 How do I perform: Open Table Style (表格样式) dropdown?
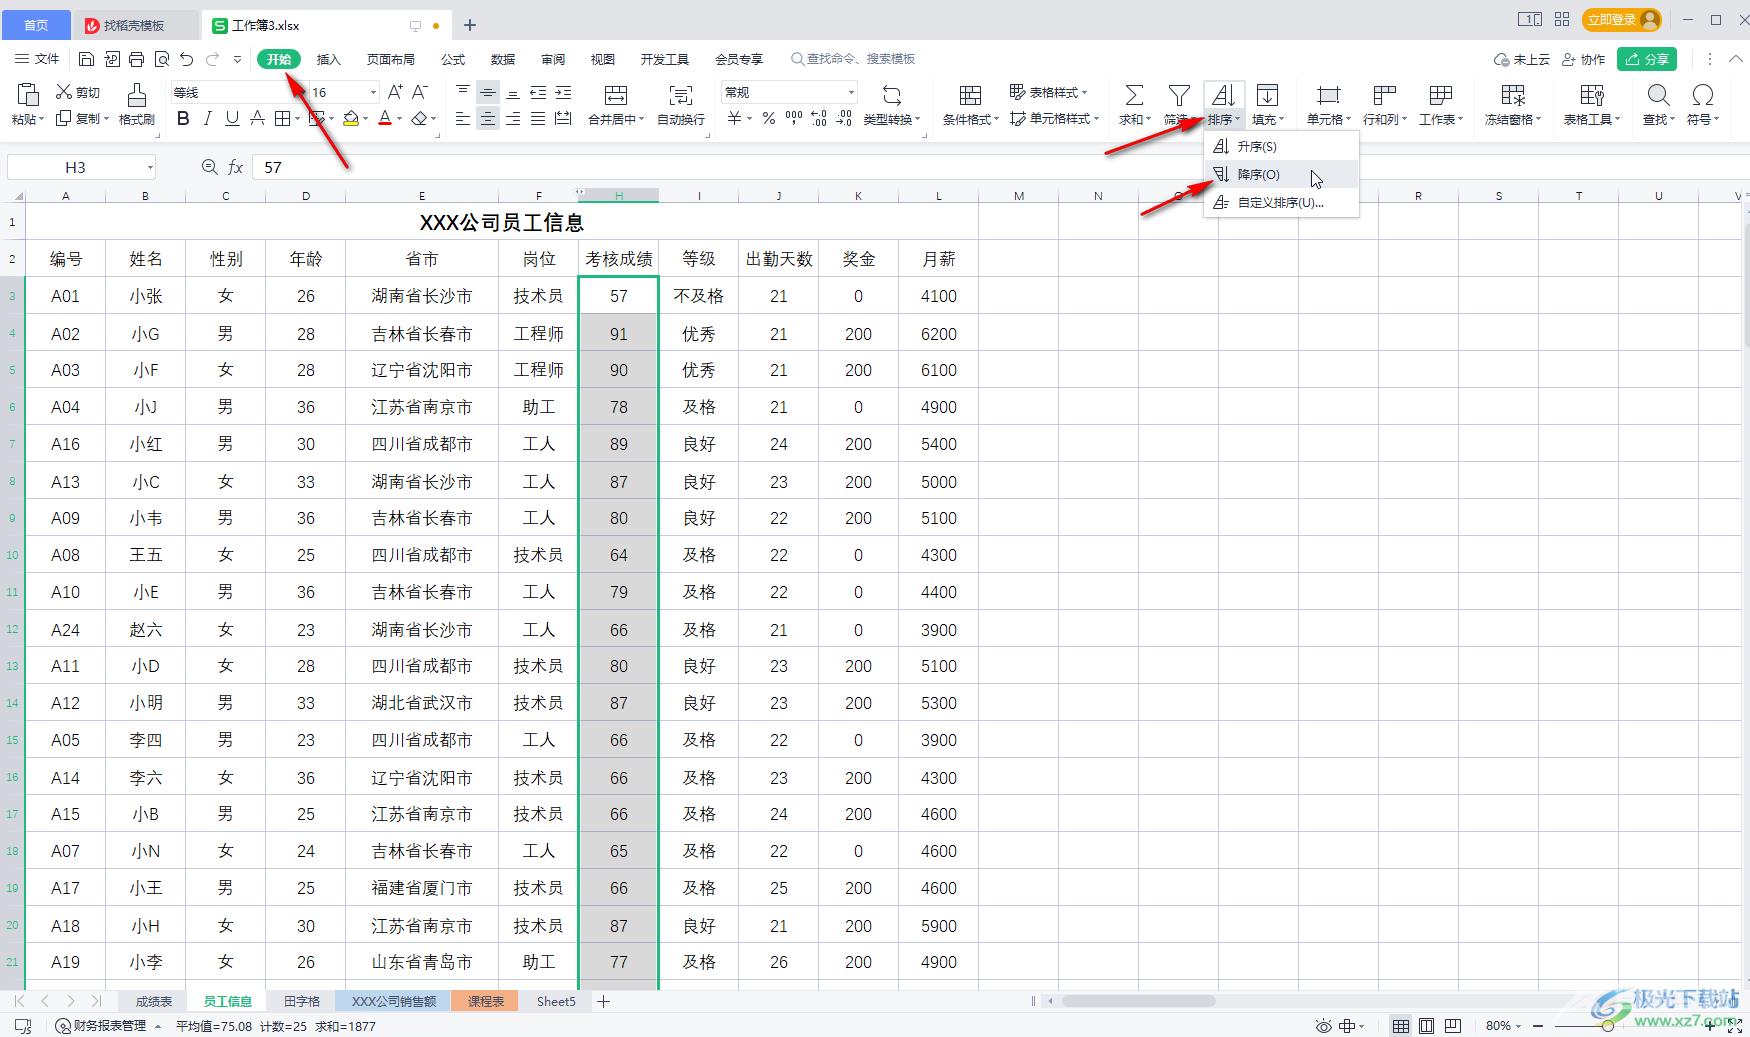(1048, 92)
